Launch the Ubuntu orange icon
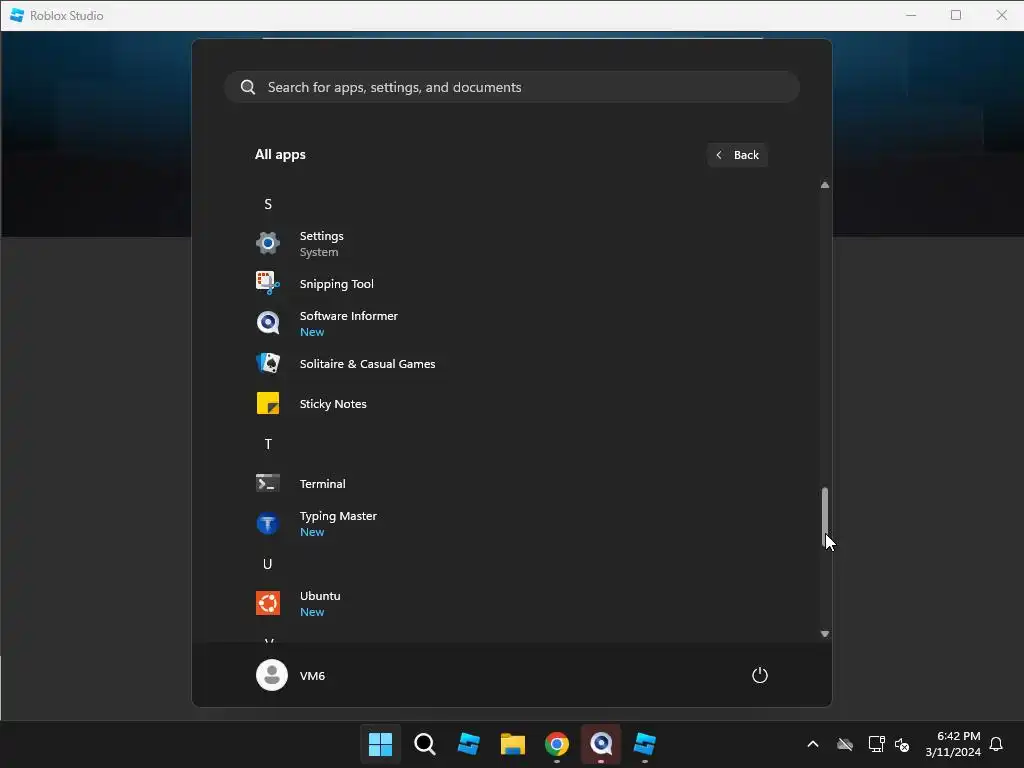Screen dimensions: 1024x768 pyautogui.click(x=268, y=603)
